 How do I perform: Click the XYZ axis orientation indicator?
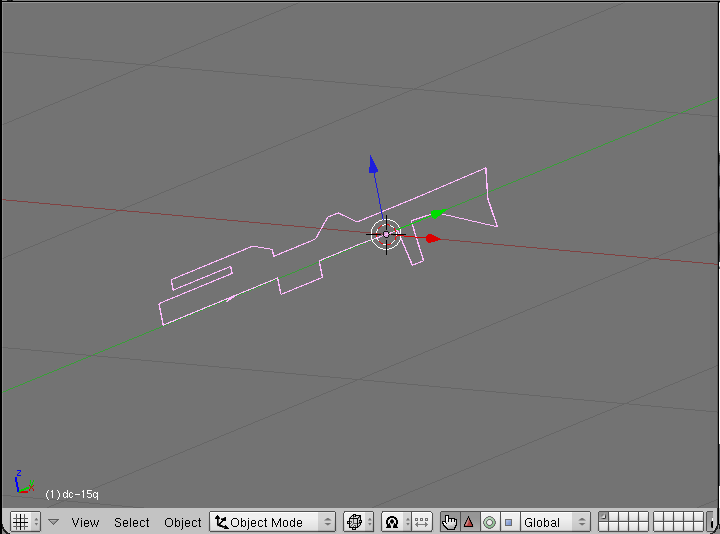(24, 482)
